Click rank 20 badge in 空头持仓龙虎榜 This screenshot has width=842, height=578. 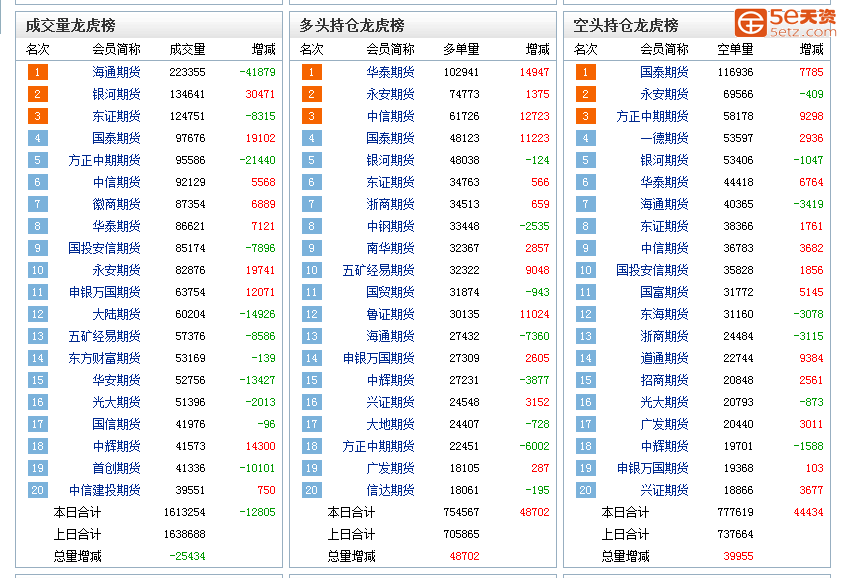point(585,490)
